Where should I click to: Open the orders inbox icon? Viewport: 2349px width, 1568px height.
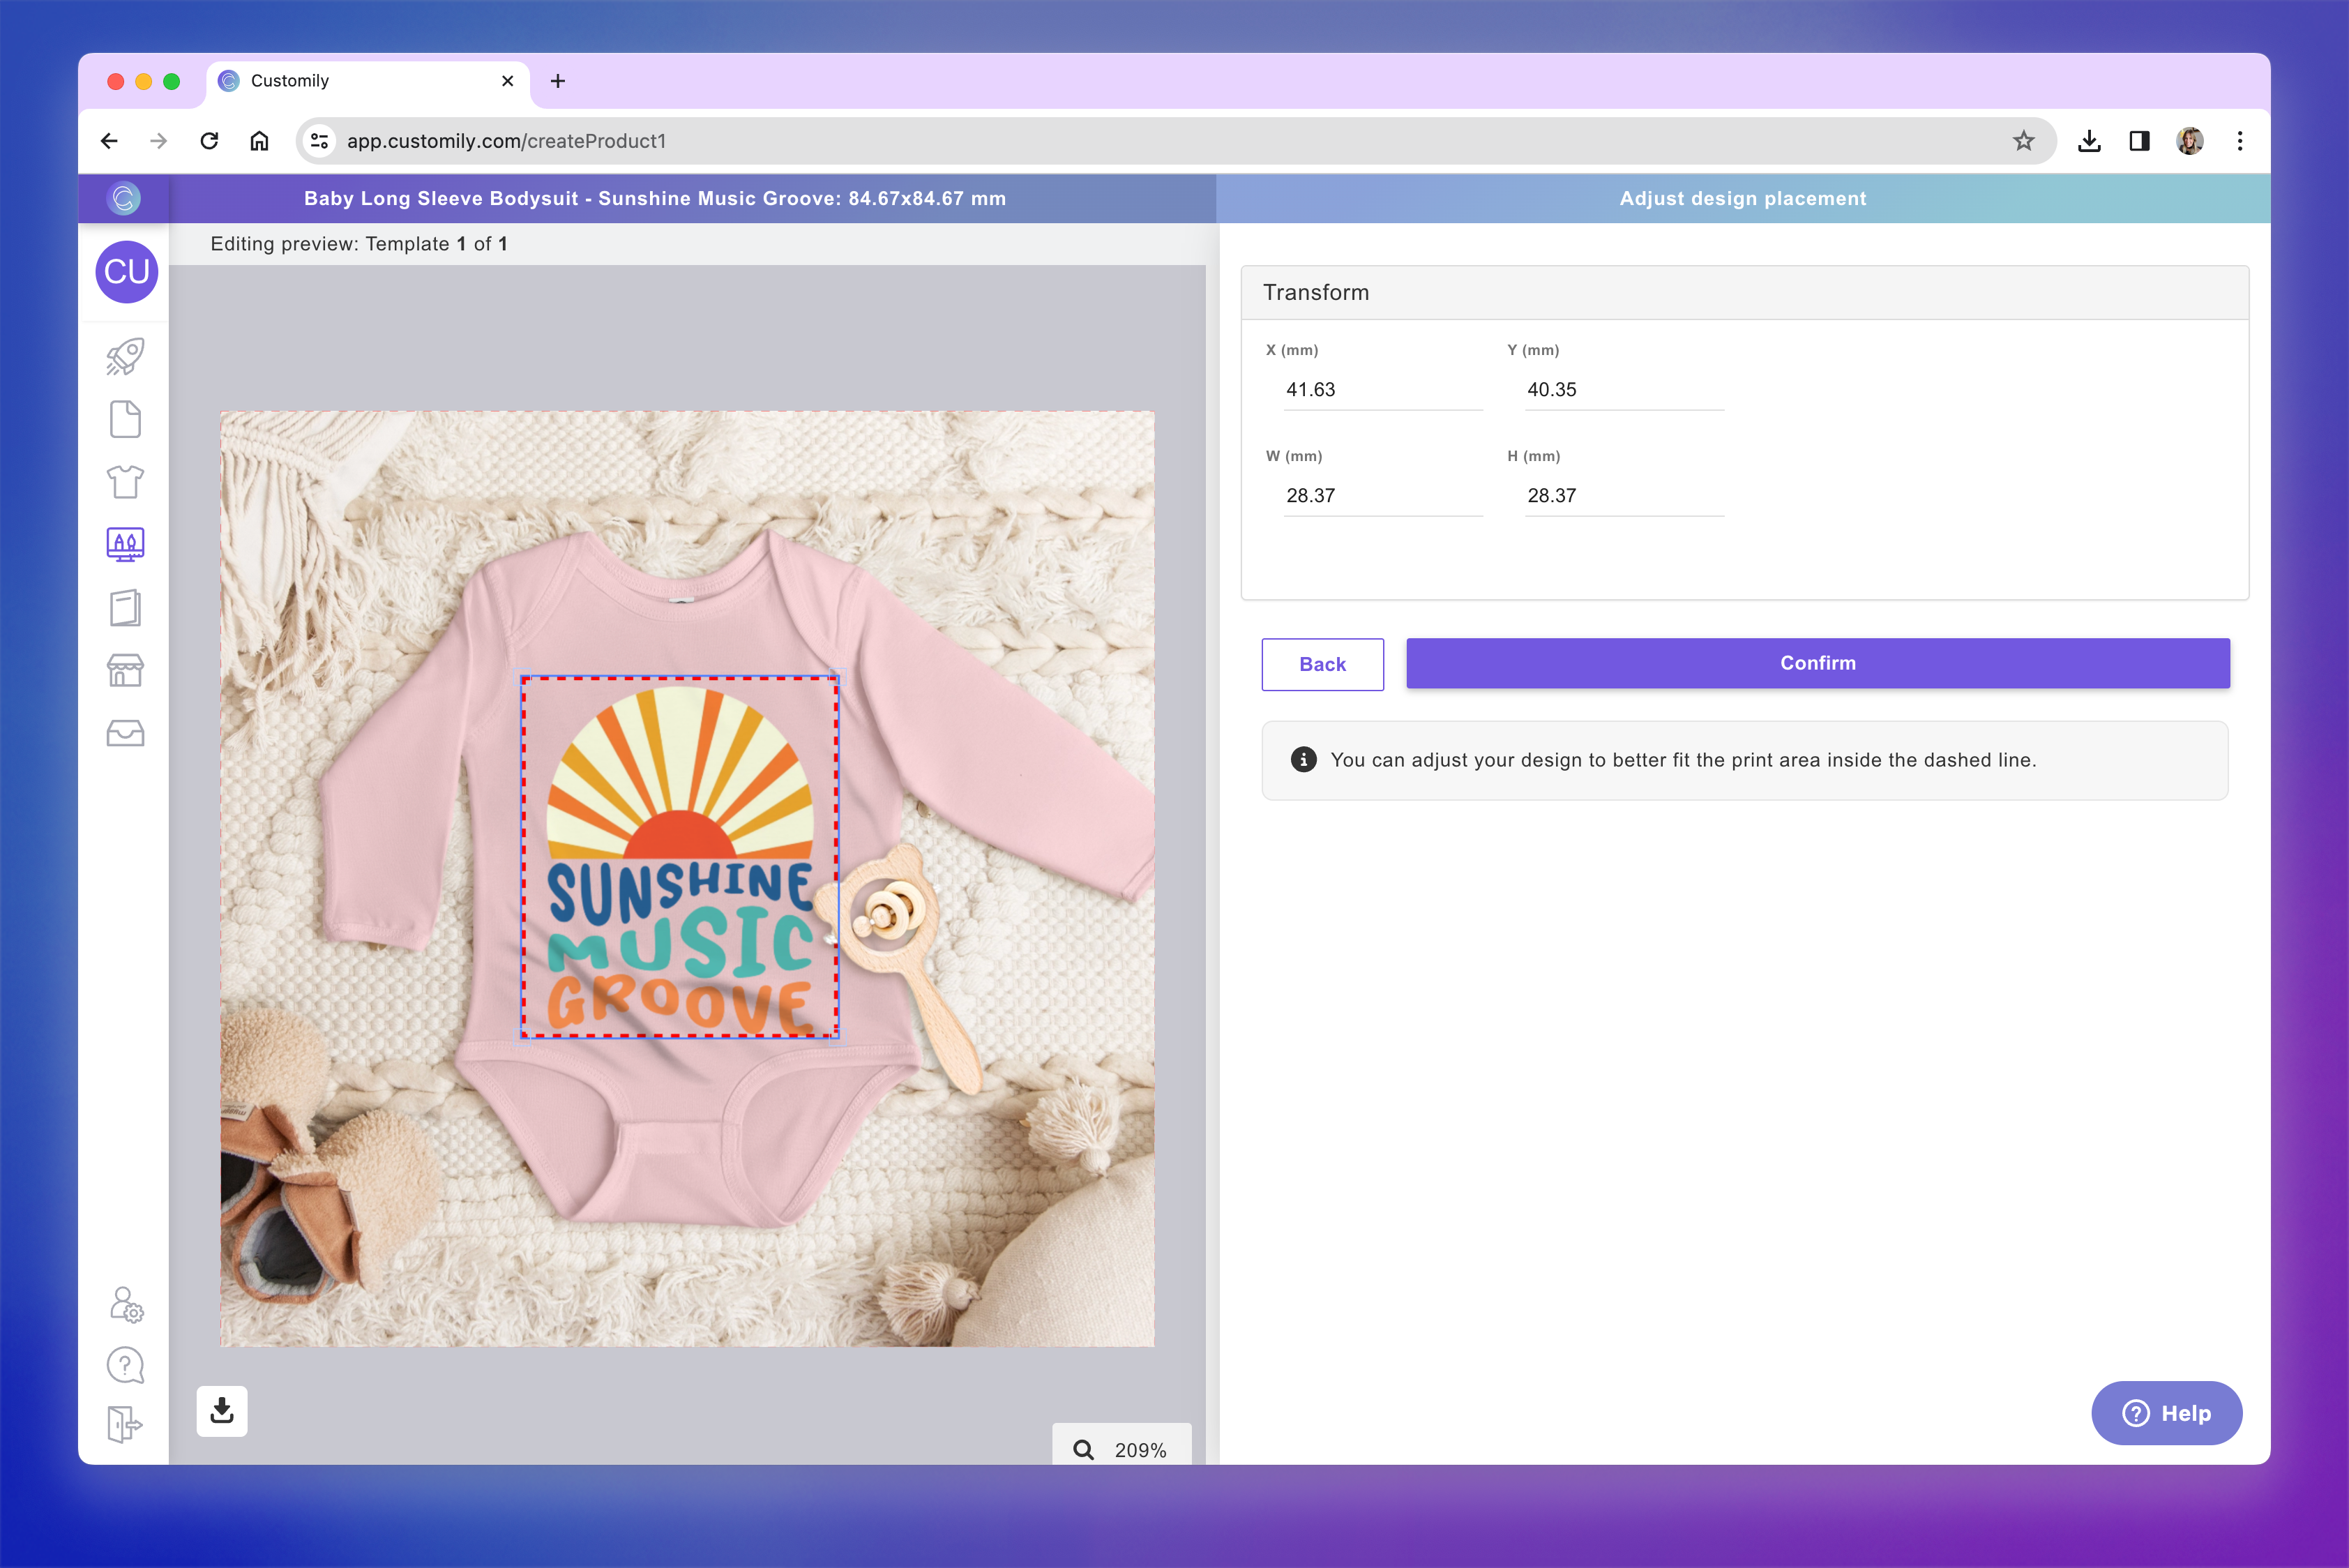tap(125, 733)
